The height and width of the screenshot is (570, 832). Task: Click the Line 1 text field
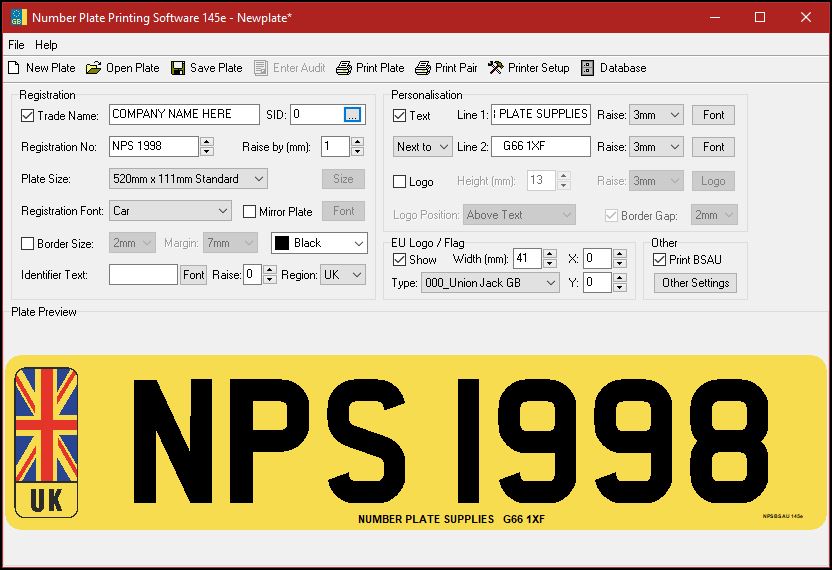pyautogui.click(x=541, y=114)
